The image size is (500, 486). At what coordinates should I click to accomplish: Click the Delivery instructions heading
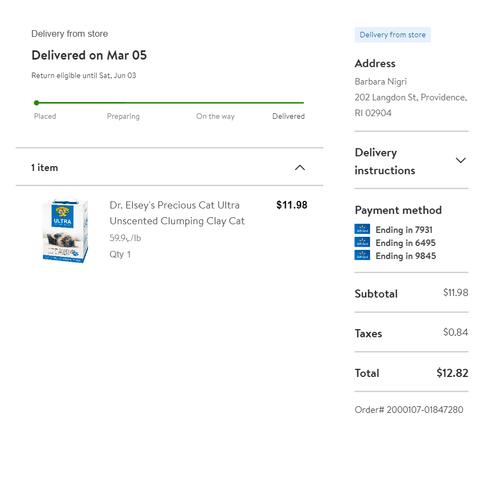(x=385, y=161)
